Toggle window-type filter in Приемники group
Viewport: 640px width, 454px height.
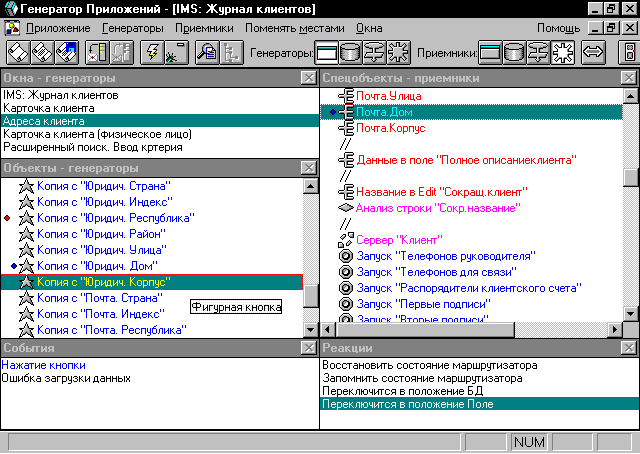(x=489, y=52)
